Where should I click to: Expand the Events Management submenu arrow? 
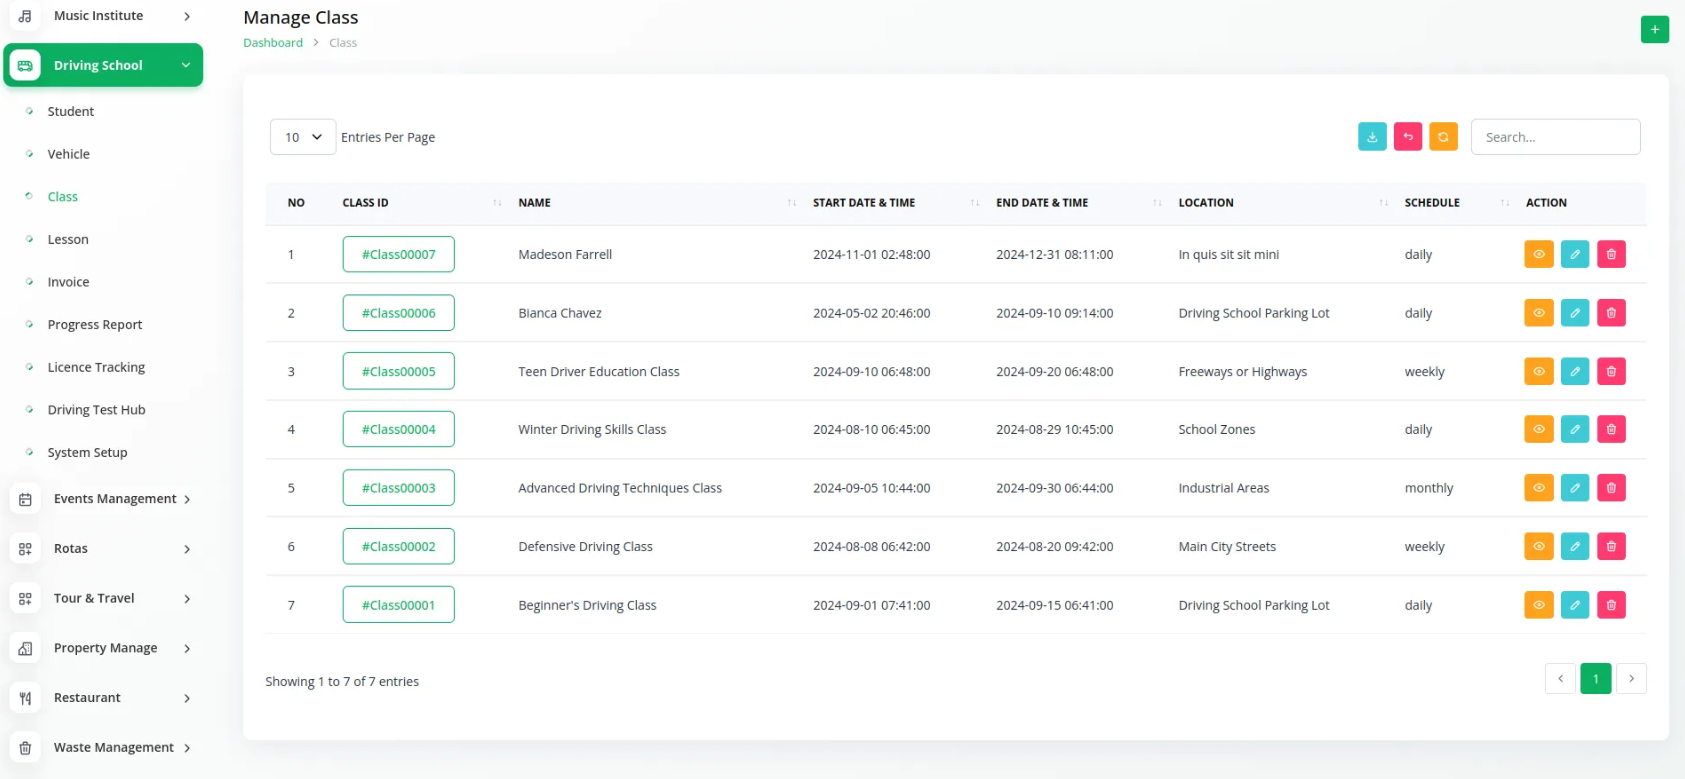tap(187, 499)
